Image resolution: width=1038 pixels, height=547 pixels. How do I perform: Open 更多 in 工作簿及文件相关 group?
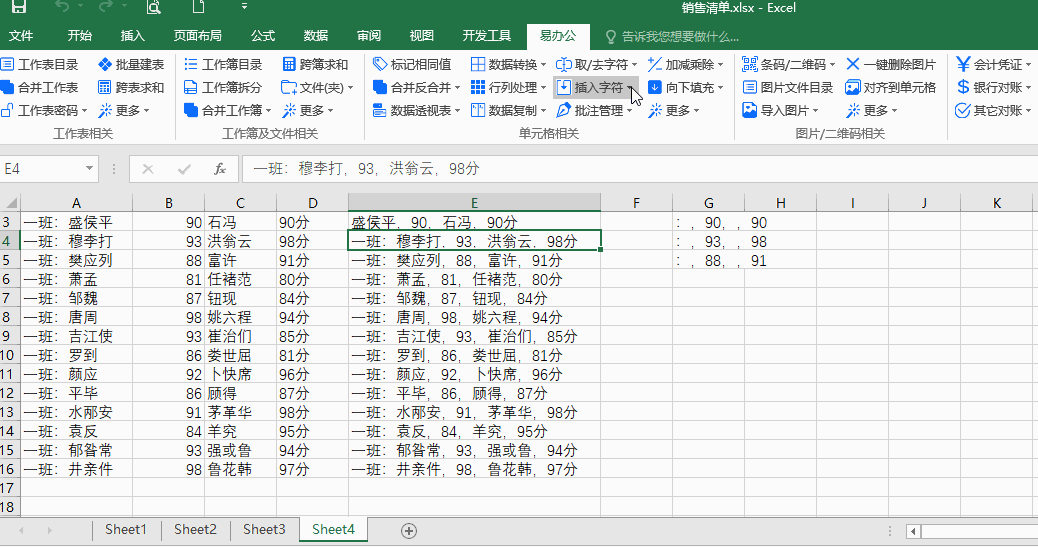click(x=308, y=111)
